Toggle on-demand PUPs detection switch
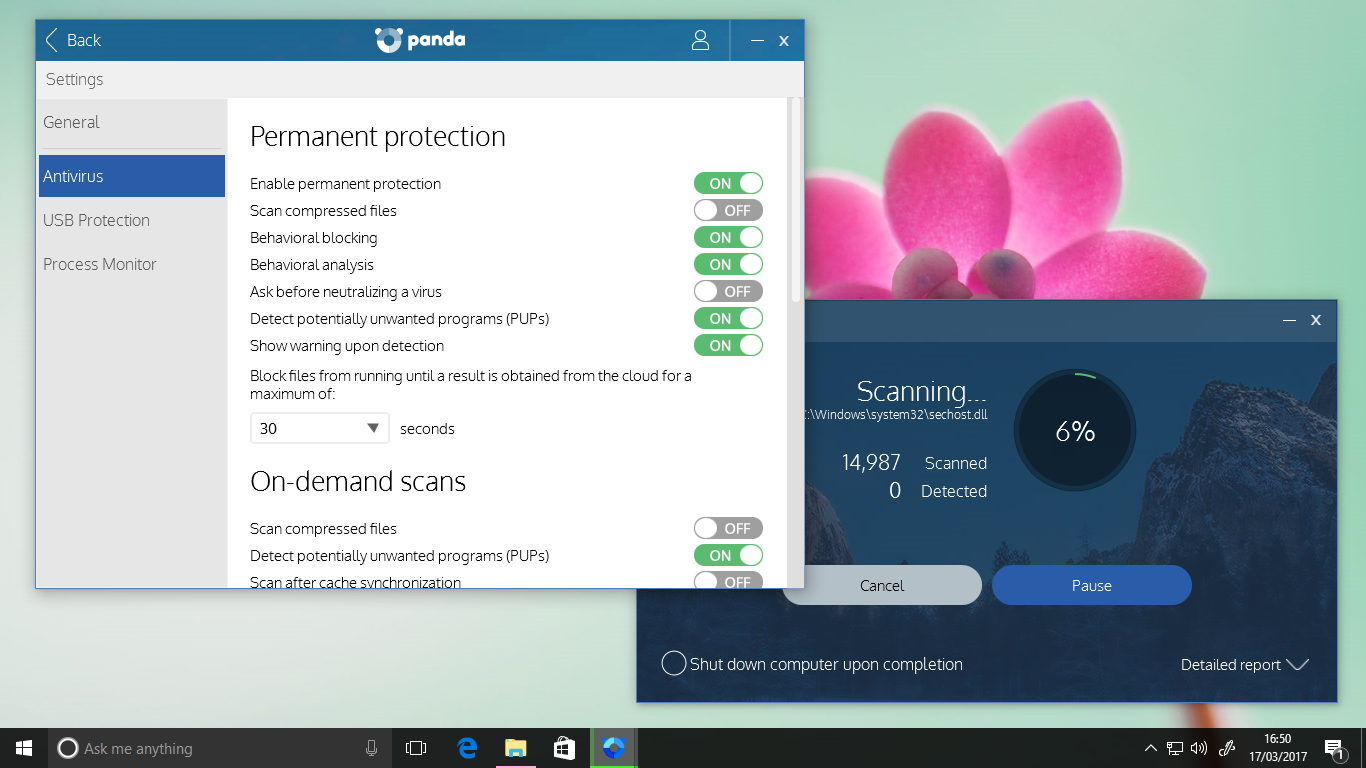The height and width of the screenshot is (768, 1366). (x=728, y=555)
